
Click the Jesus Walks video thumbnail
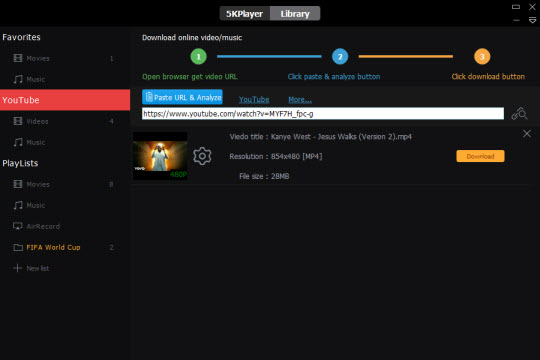click(x=160, y=156)
